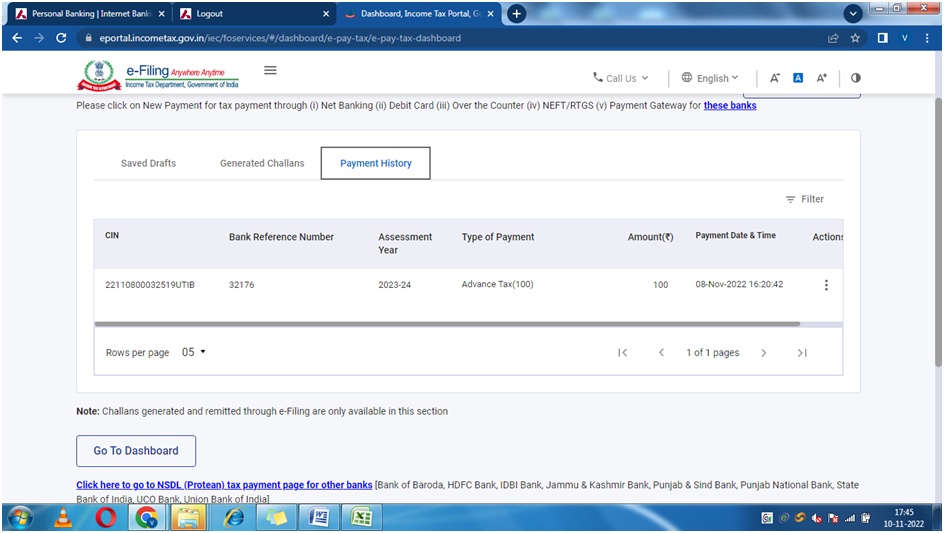Click the Go To Dashboard button
The width and height of the screenshot is (944, 533).
136,451
